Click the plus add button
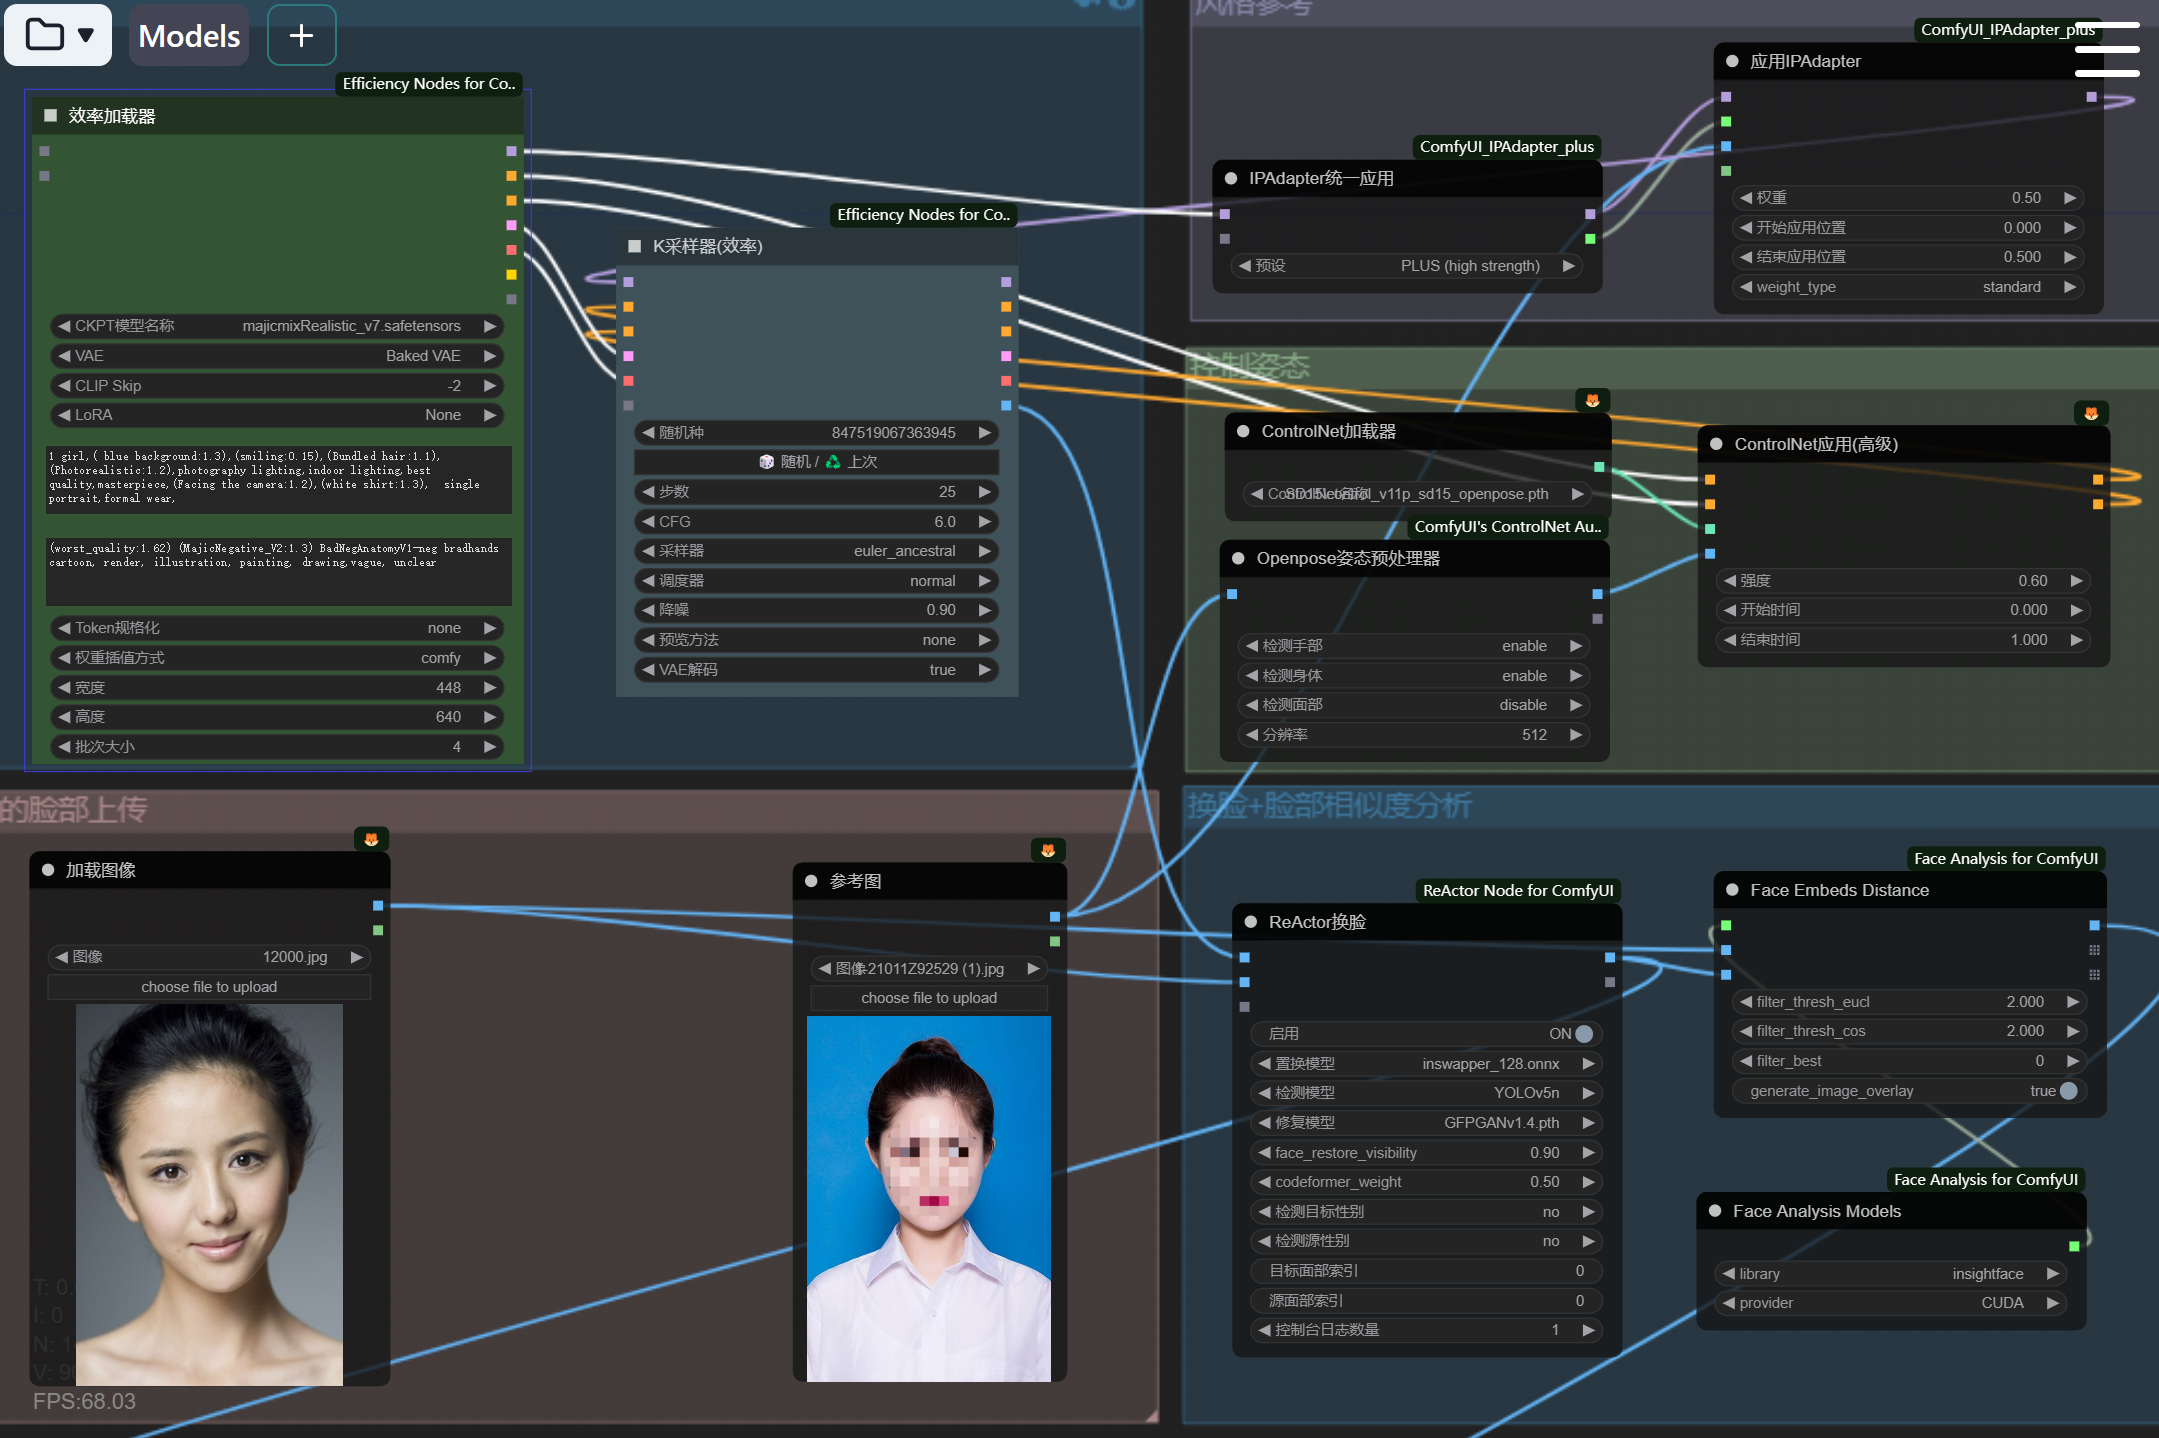Viewport: 2159px width, 1438px height. (x=301, y=35)
